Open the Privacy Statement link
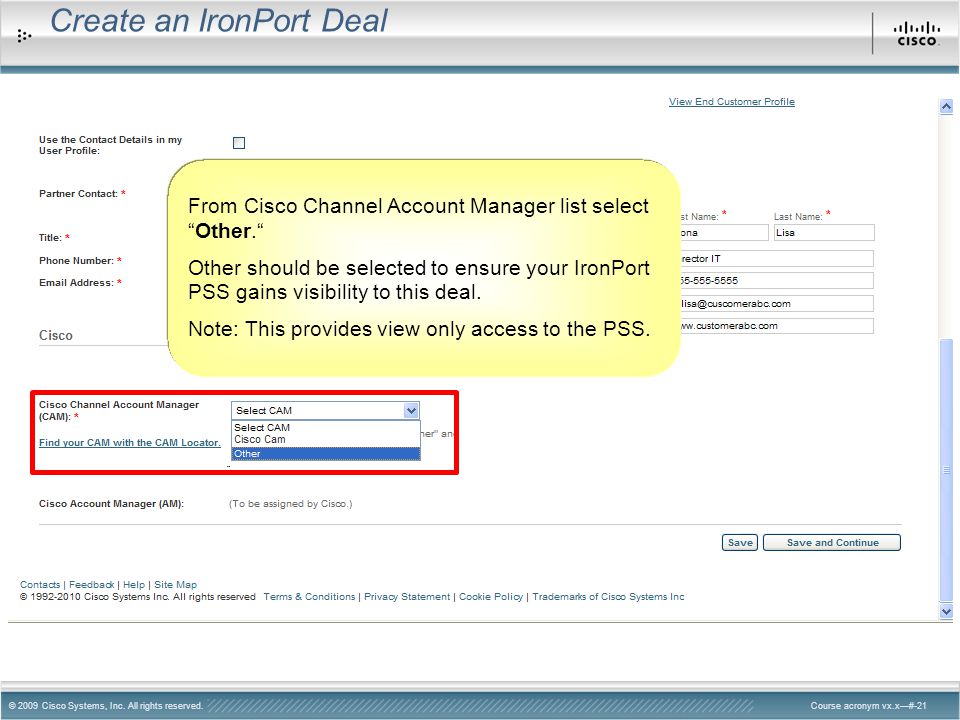This screenshot has height=720, width=960. 407,597
